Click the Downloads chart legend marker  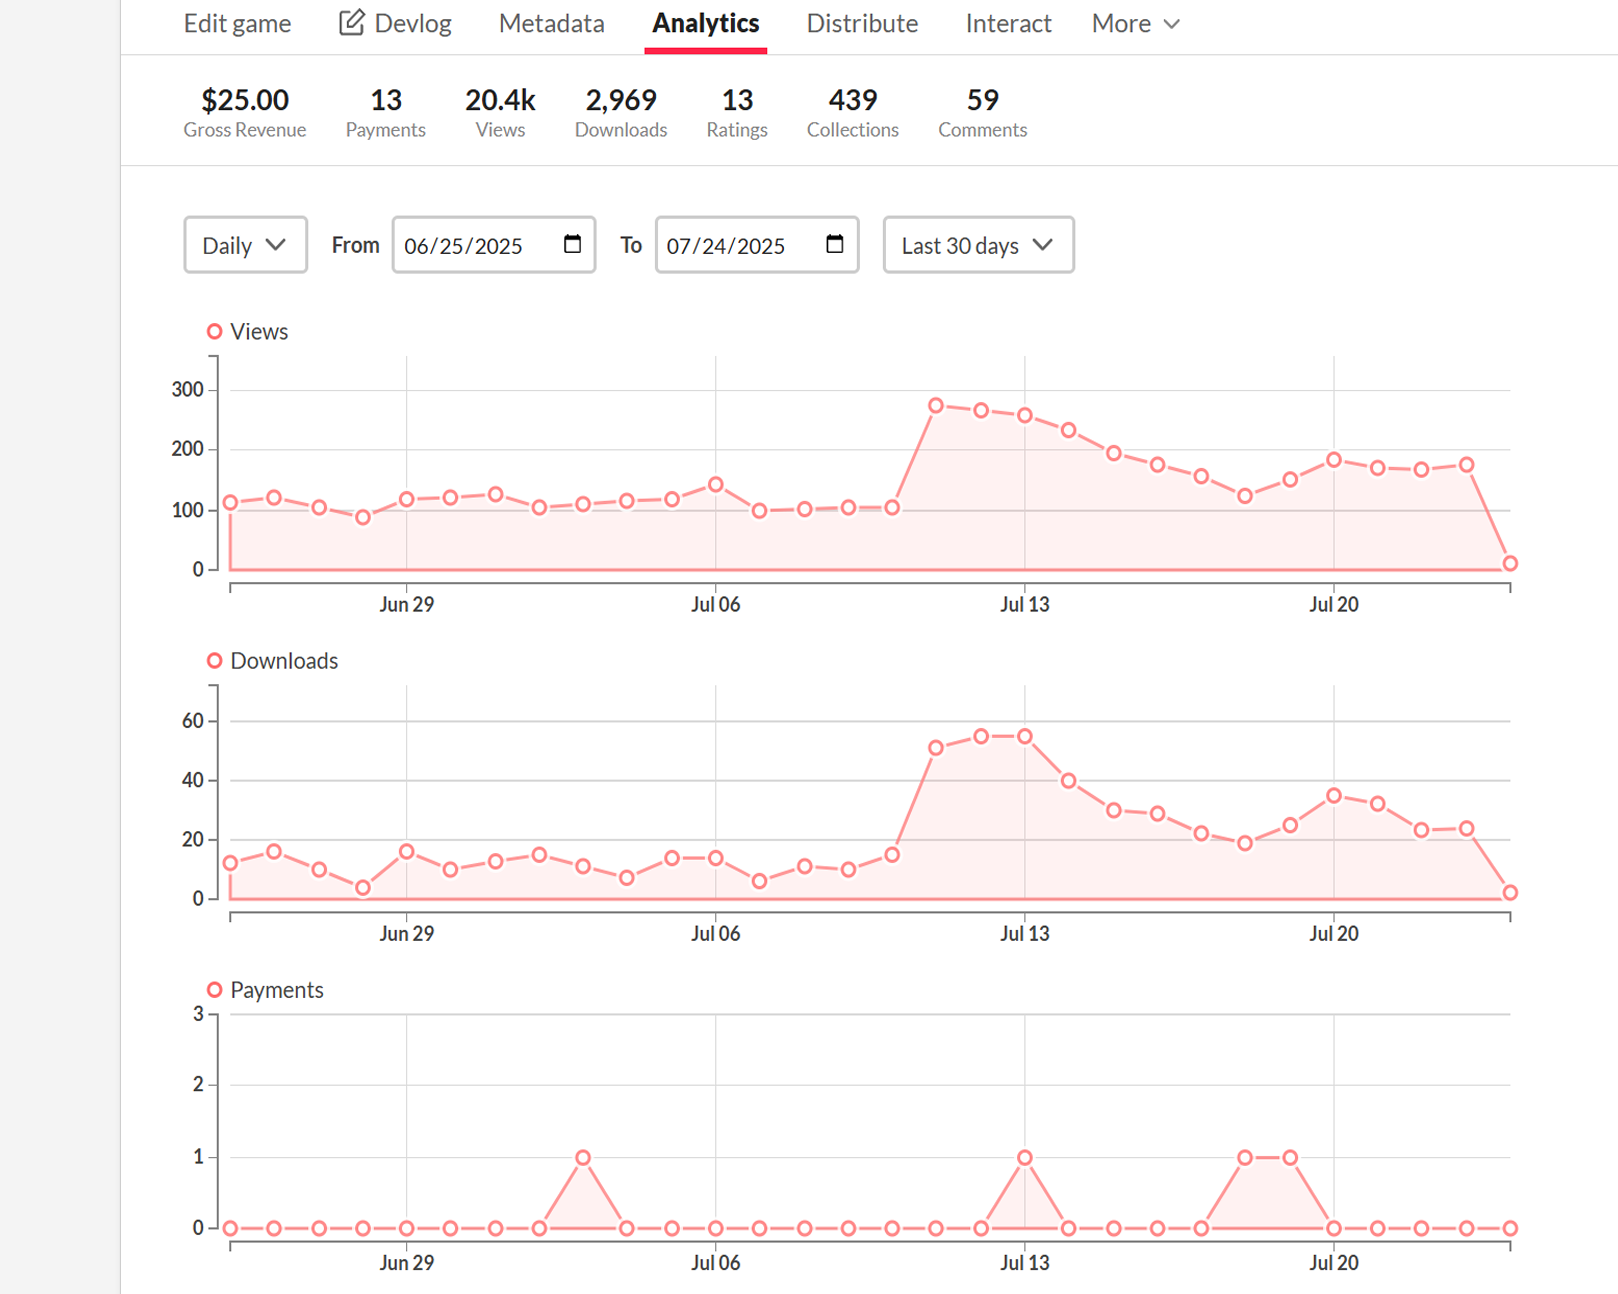(214, 661)
